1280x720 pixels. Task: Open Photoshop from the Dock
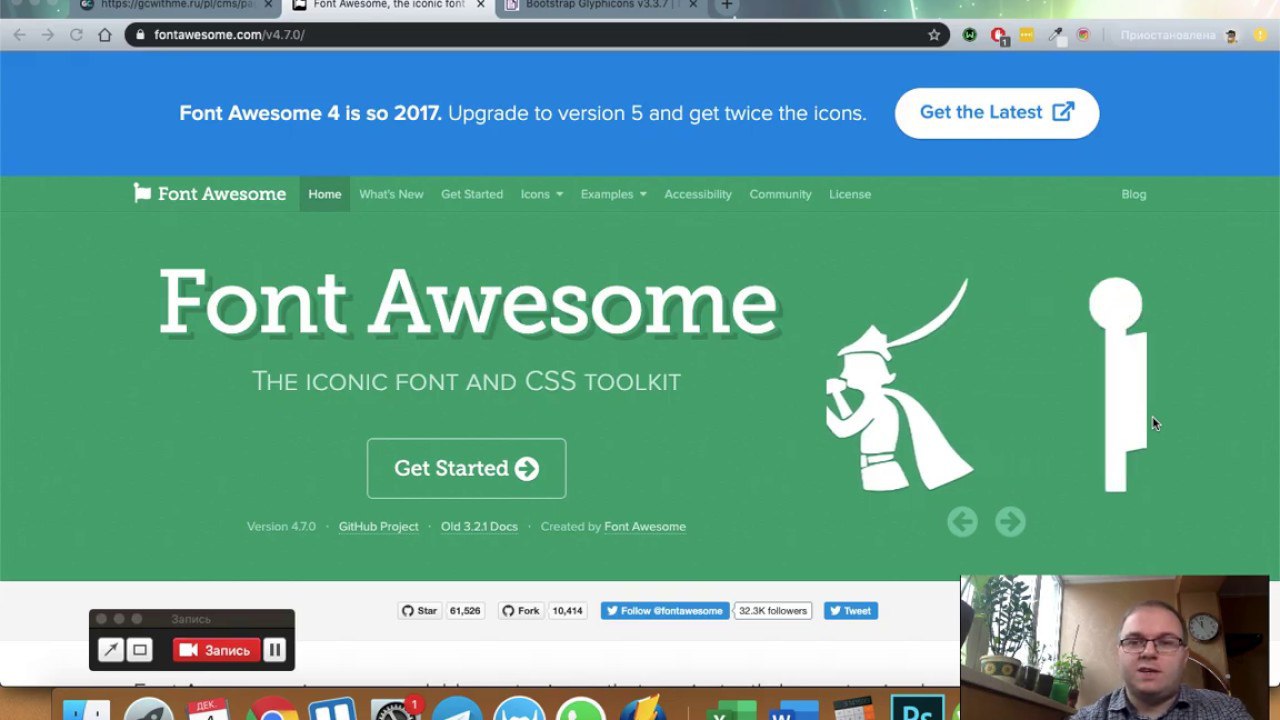(917, 708)
